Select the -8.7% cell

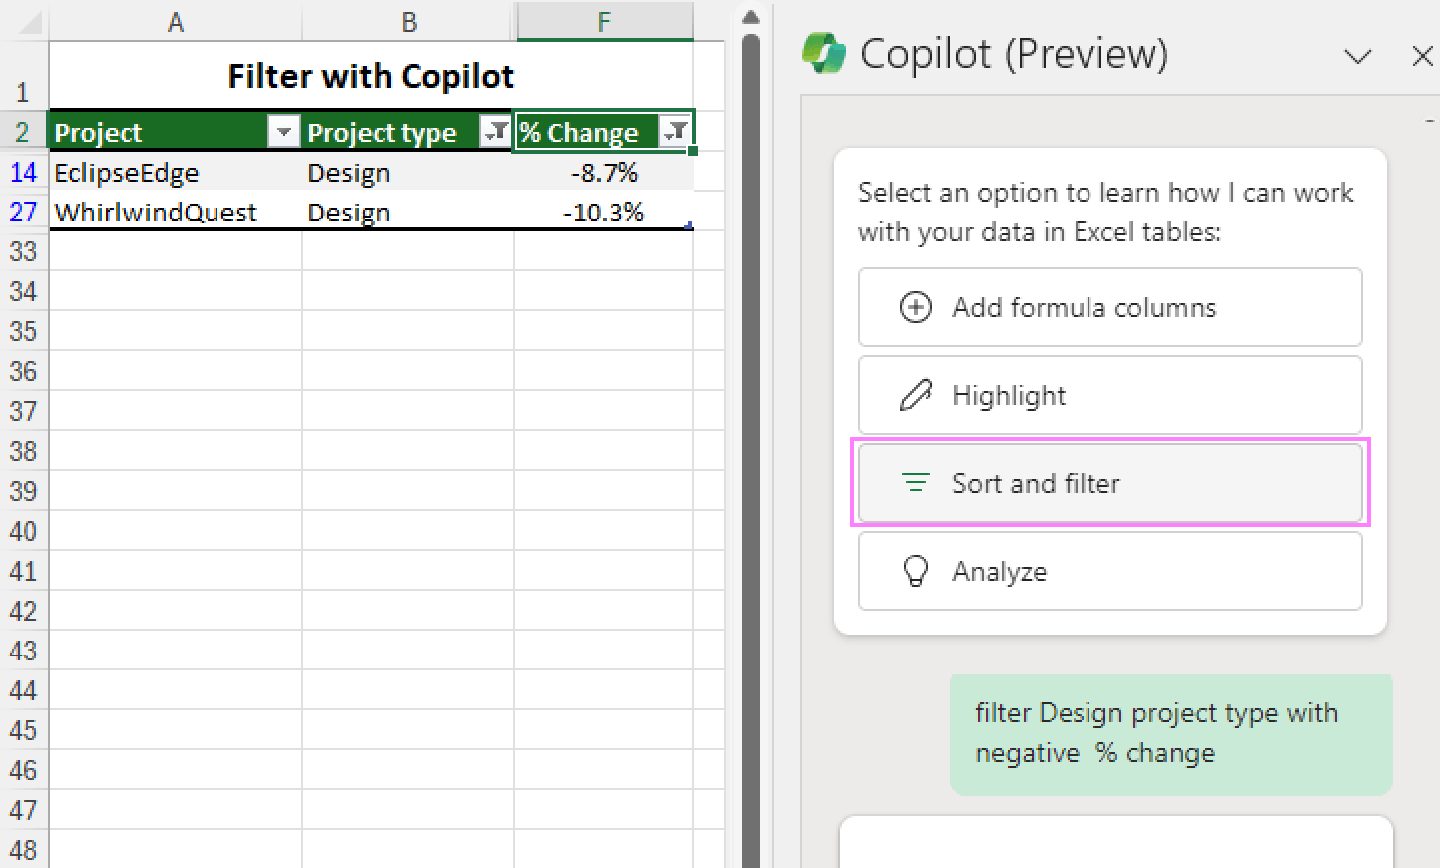pos(604,172)
